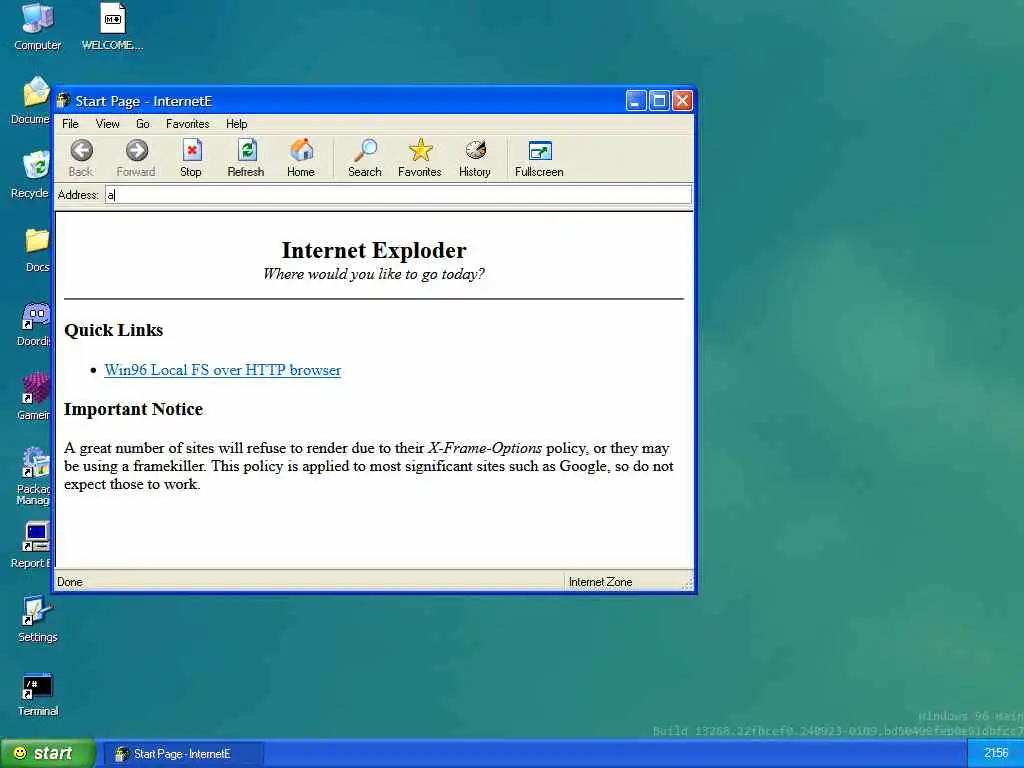The image size is (1024, 768).
Task: Open the WELCOME markdown file icon
Action: 112,18
